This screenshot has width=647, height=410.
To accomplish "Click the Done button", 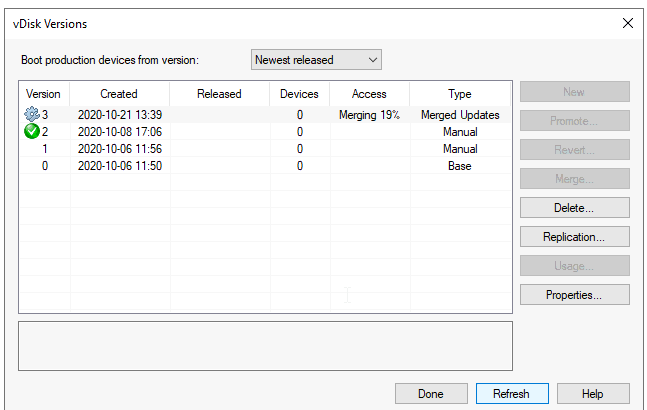I will tap(431, 394).
